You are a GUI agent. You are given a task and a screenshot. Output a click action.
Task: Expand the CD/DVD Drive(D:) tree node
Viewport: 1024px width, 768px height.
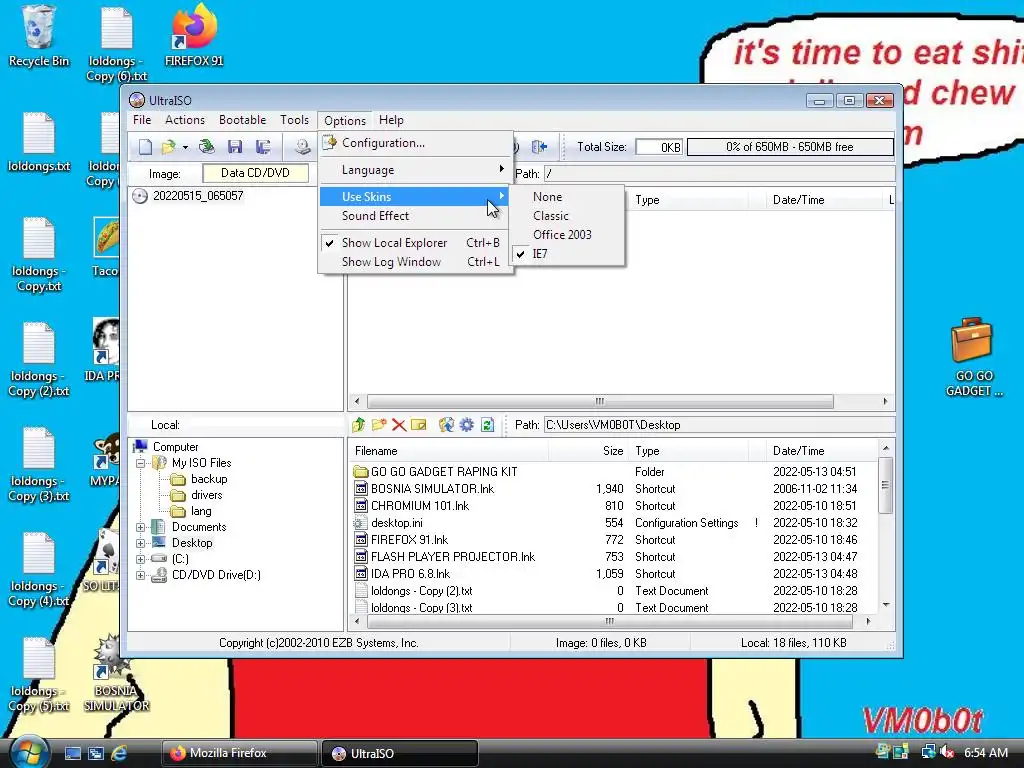coord(140,575)
